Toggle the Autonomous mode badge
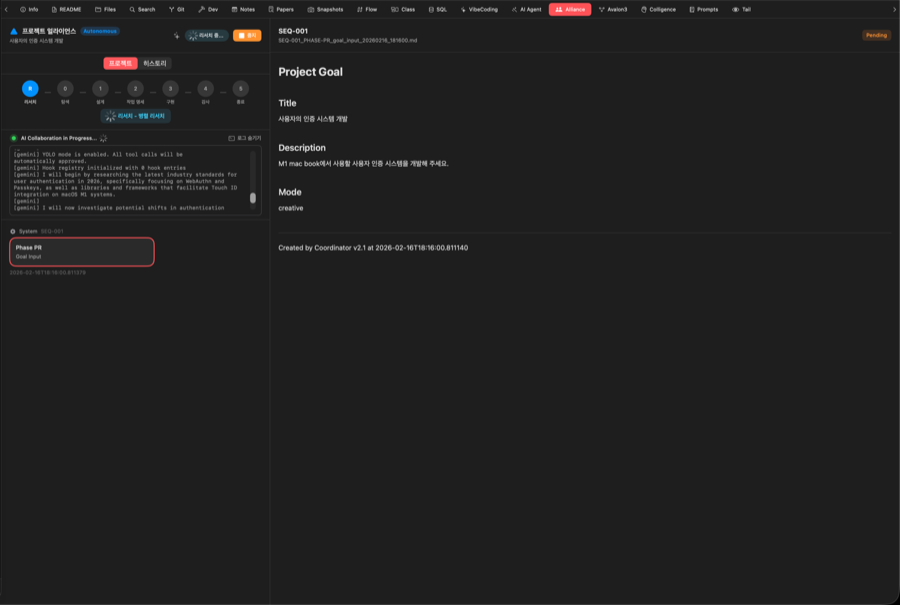 (100, 31)
